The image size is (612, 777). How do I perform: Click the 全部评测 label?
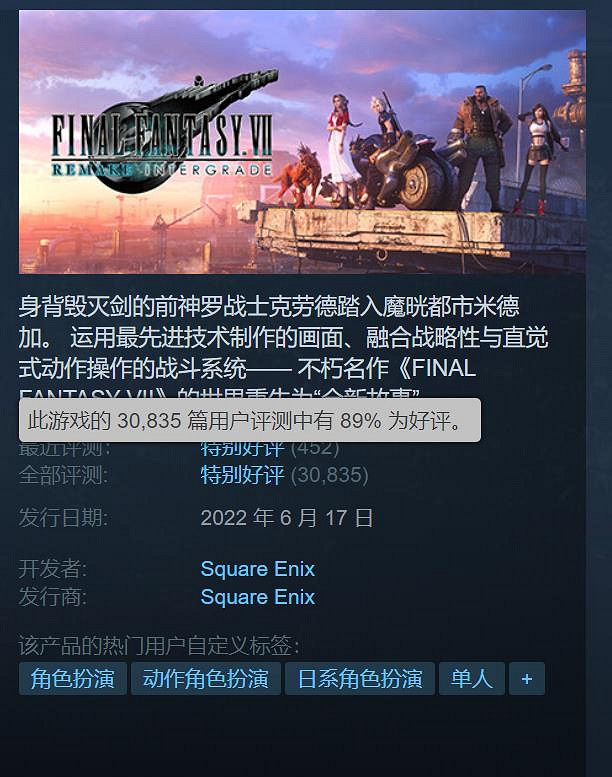(63, 475)
